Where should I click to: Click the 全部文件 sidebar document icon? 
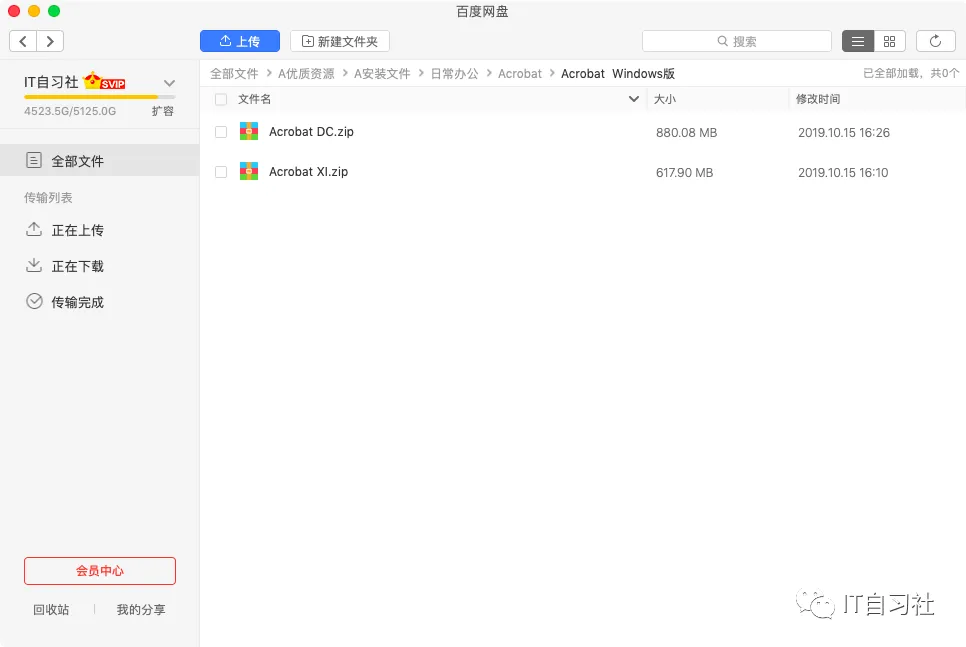tap(34, 161)
